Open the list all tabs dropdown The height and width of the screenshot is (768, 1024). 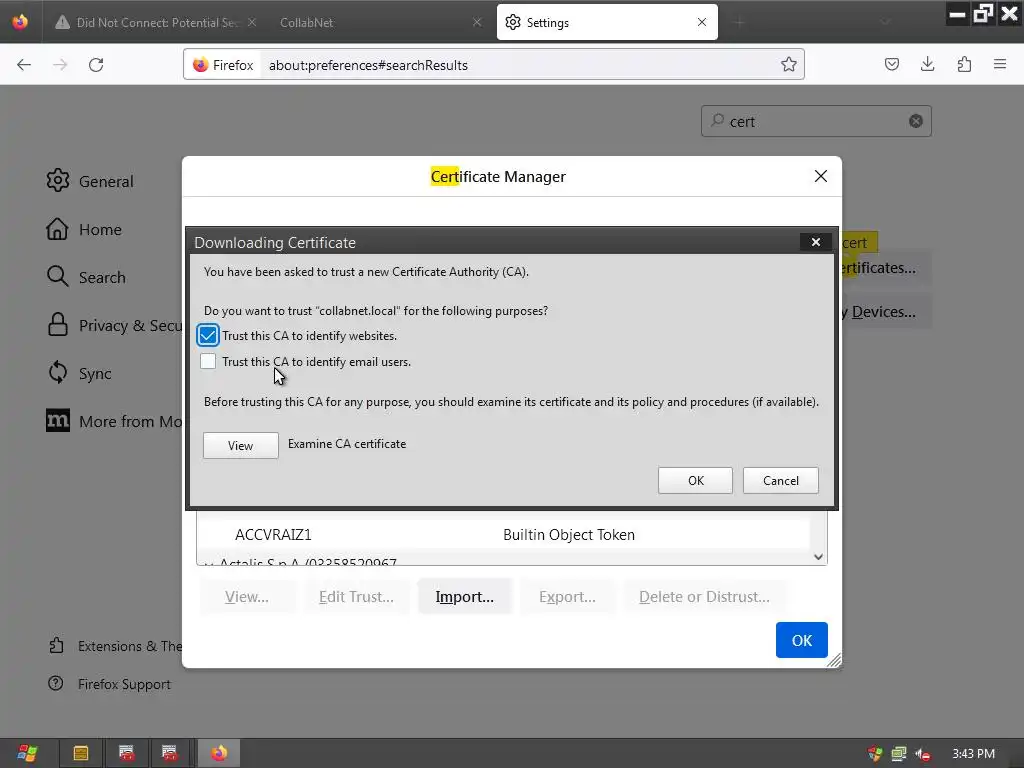coord(885,22)
